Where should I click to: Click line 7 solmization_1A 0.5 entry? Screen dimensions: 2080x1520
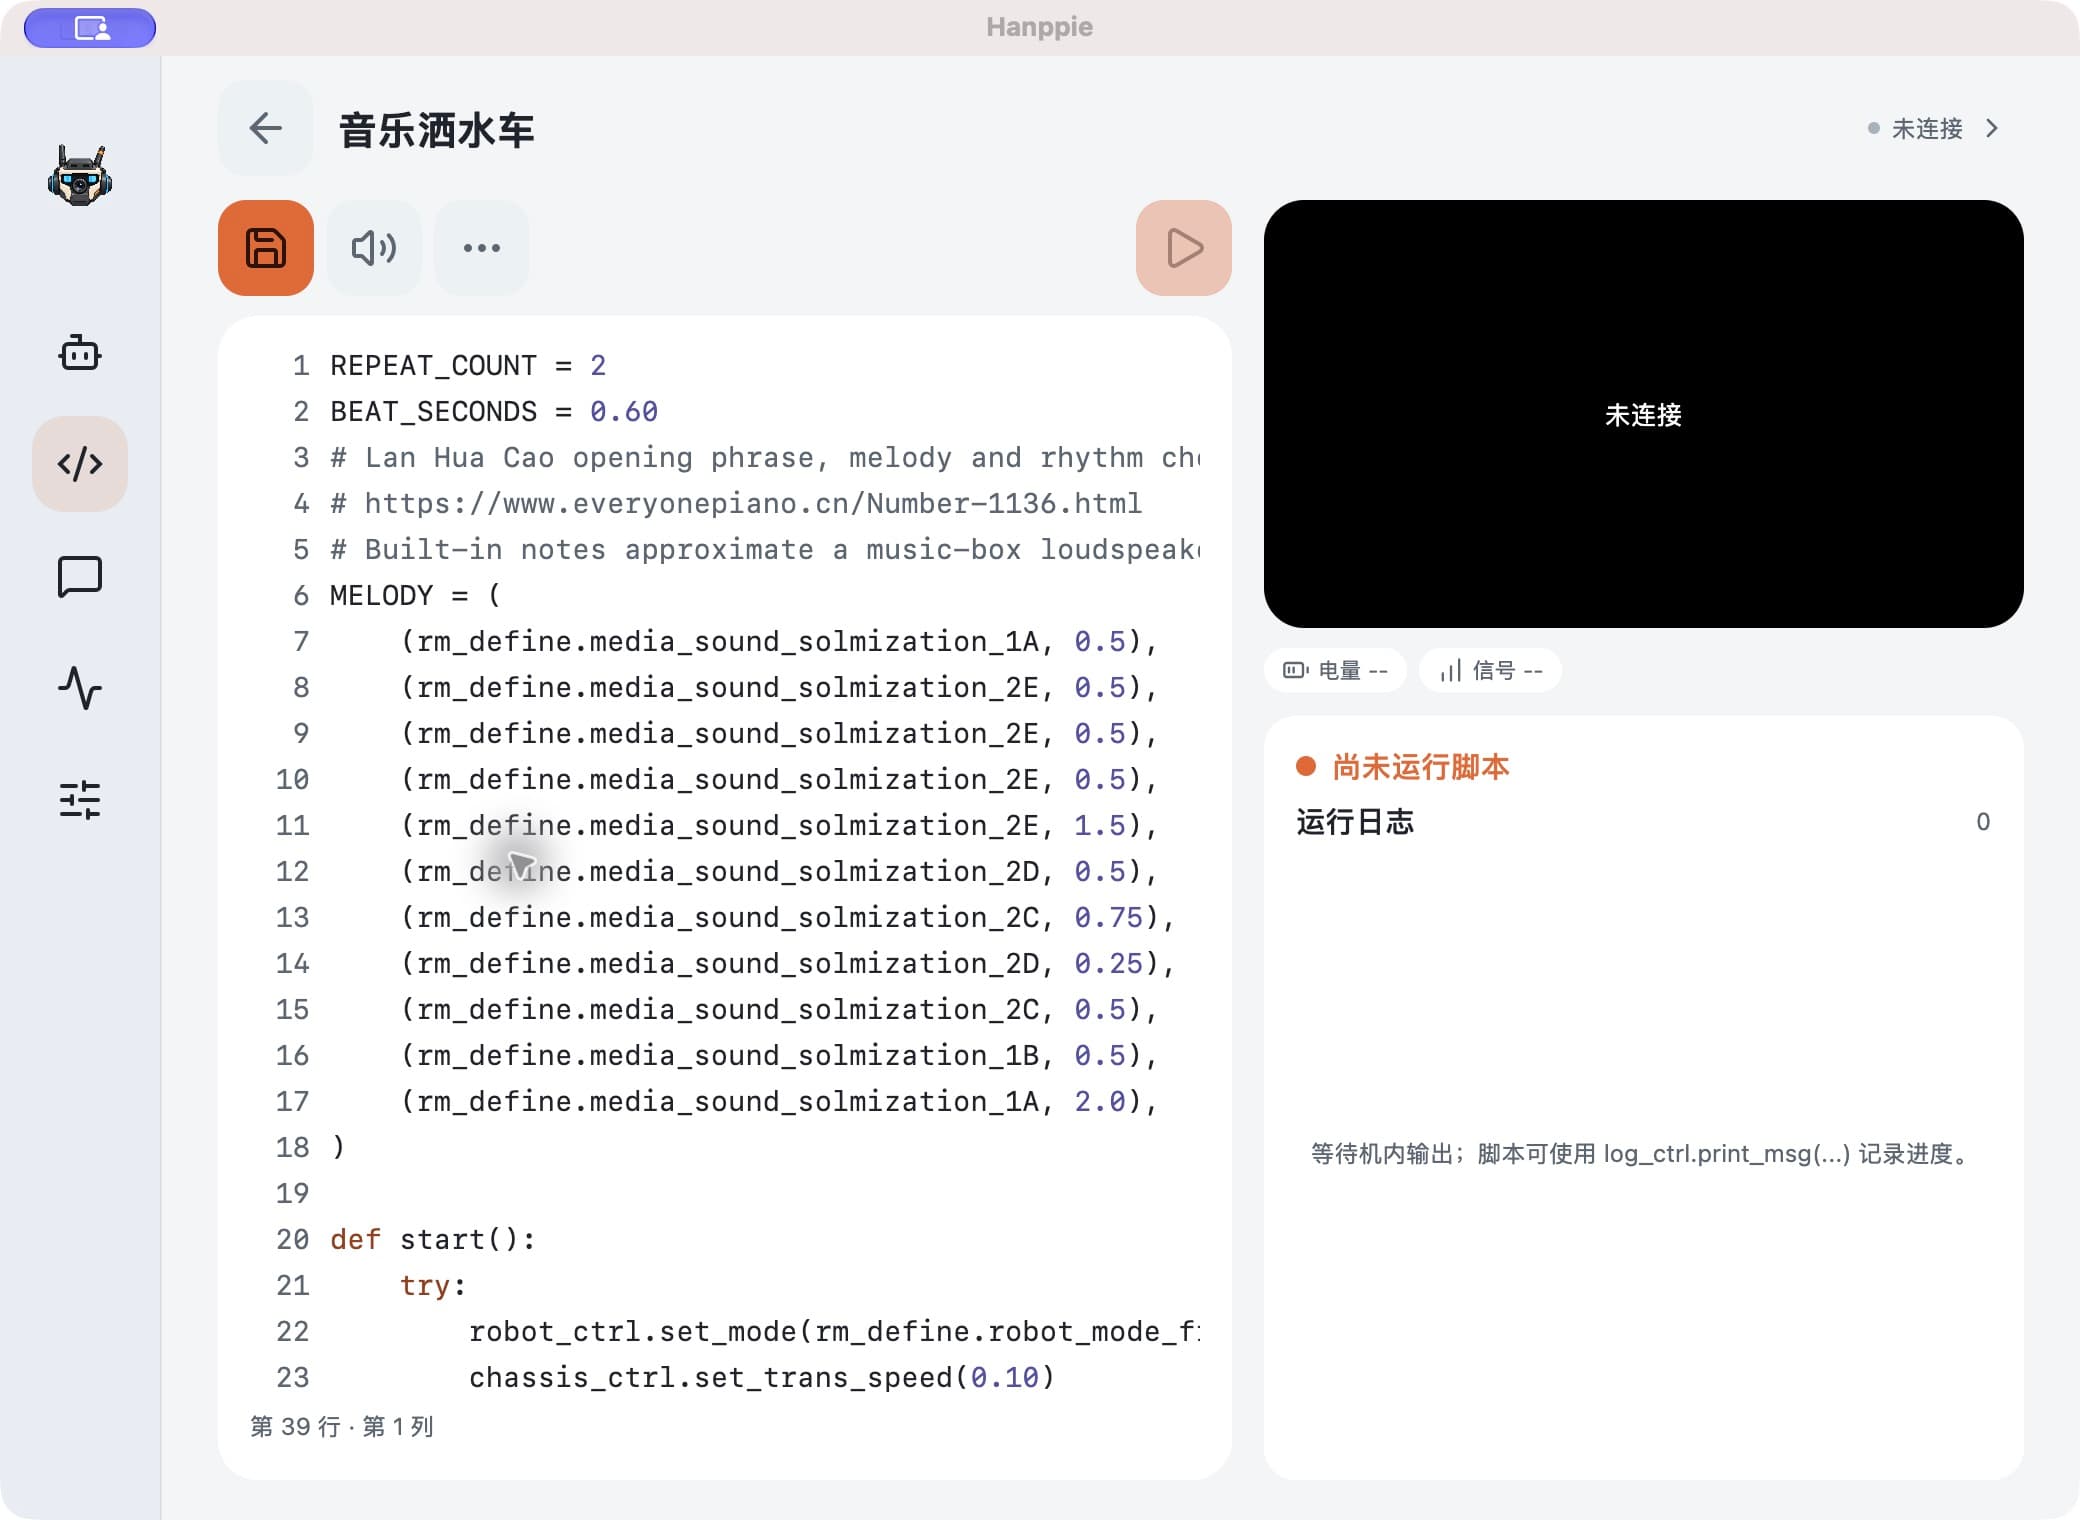(x=779, y=642)
